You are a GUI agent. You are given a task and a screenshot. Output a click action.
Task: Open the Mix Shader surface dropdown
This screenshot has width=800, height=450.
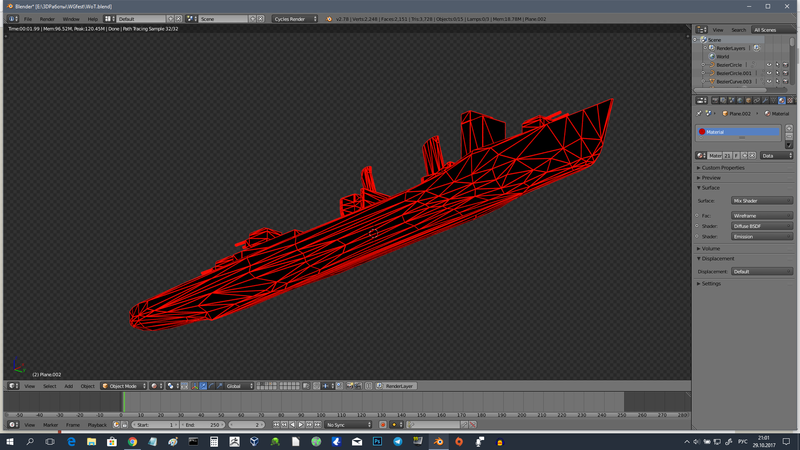click(x=762, y=201)
